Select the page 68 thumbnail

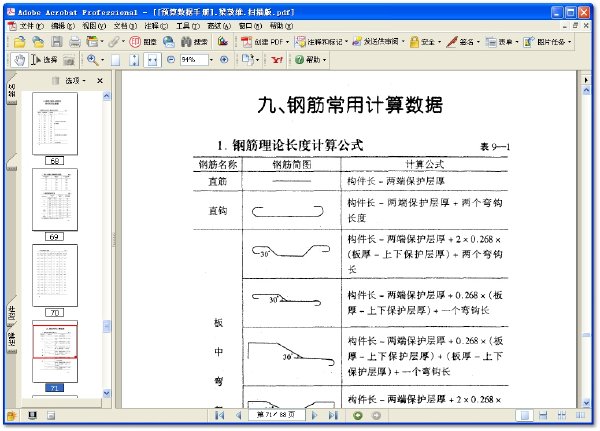coord(55,124)
